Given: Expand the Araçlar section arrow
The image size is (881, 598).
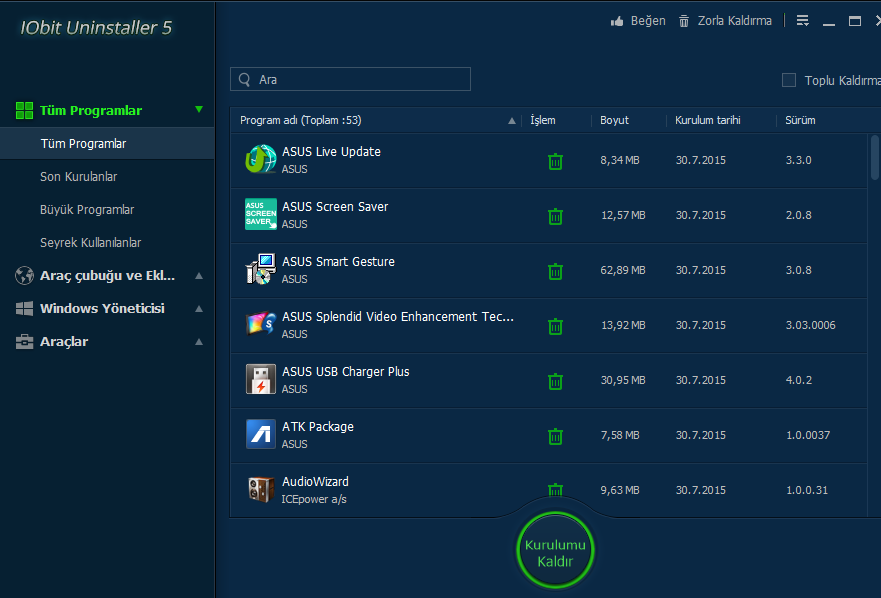Looking at the screenshot, I should pyautogui.click(x=199, y=342).
